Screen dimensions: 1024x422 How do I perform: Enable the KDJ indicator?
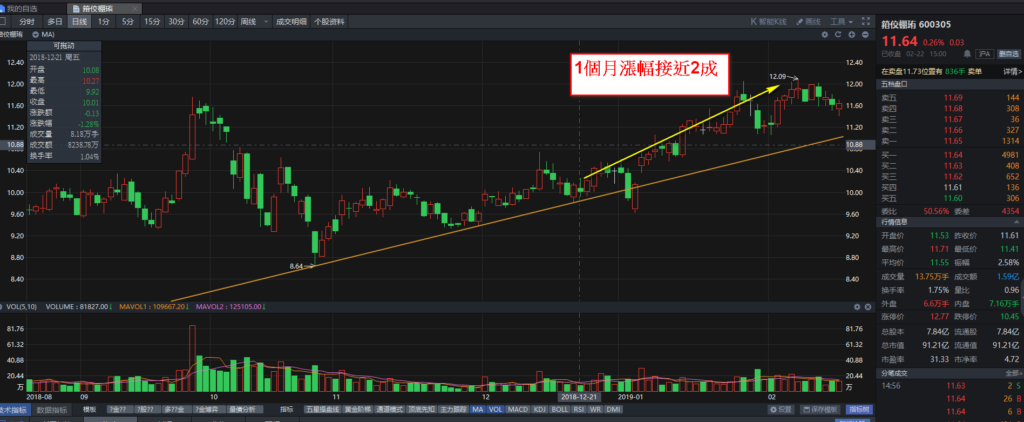tap(539, 410)
